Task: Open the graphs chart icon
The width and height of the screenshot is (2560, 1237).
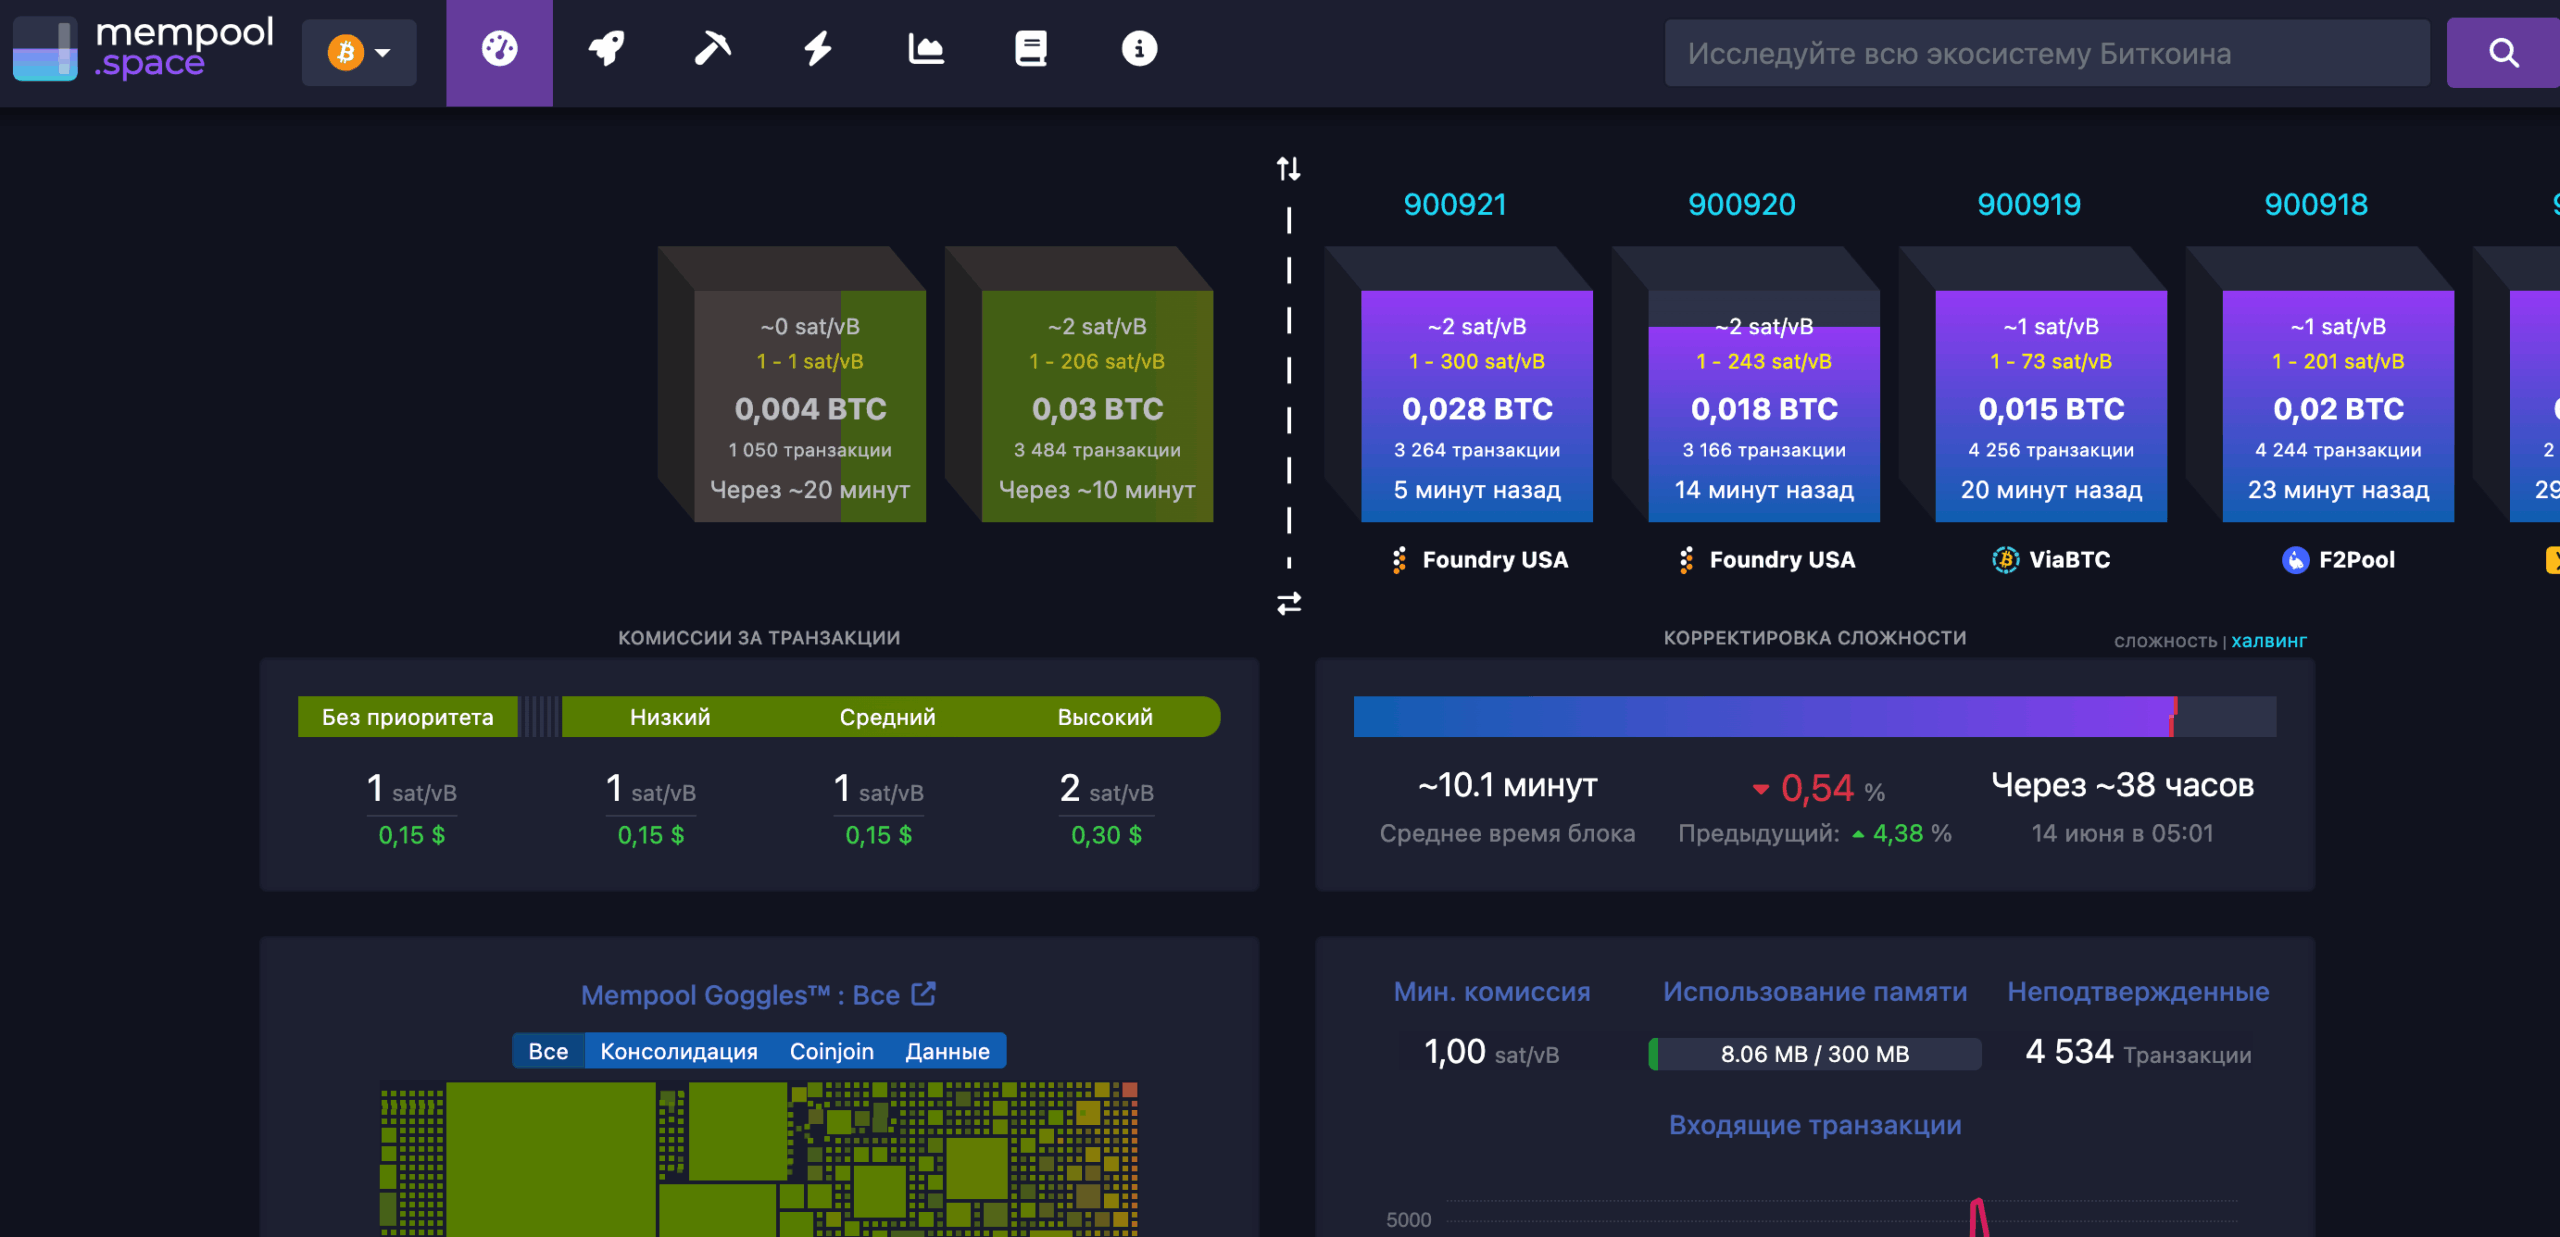Action: coord(925,50)
